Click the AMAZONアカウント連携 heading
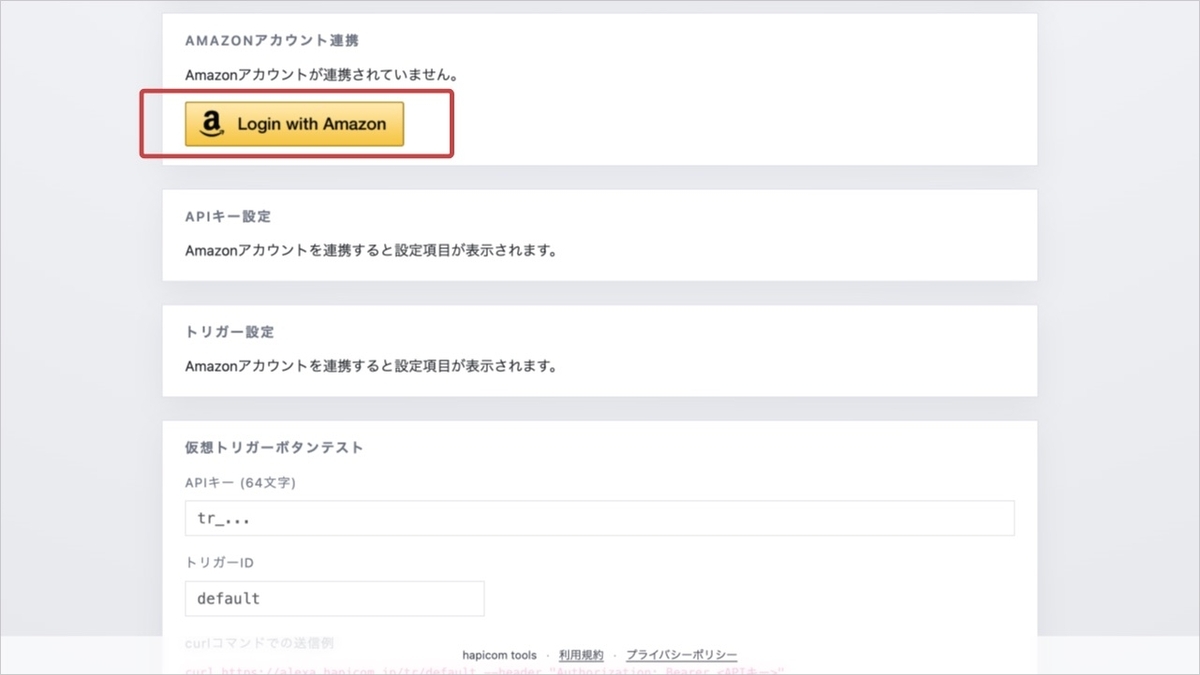The image size is (1200, 675). point(272,41)
